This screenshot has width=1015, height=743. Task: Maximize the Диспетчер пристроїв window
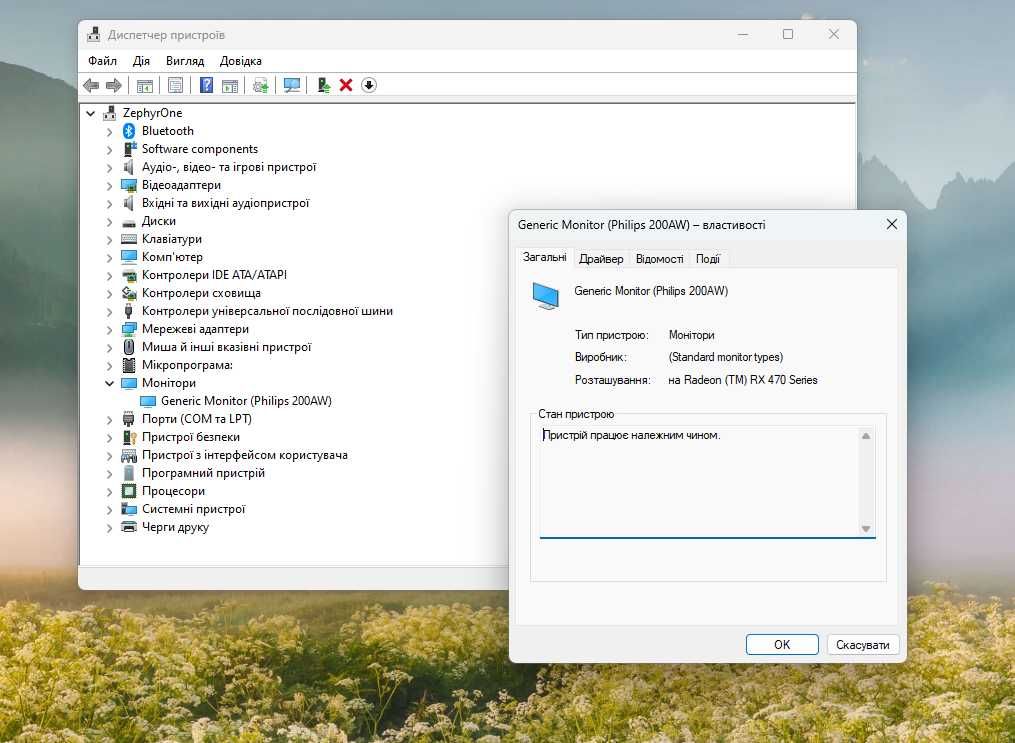click(x=788, y=34)
